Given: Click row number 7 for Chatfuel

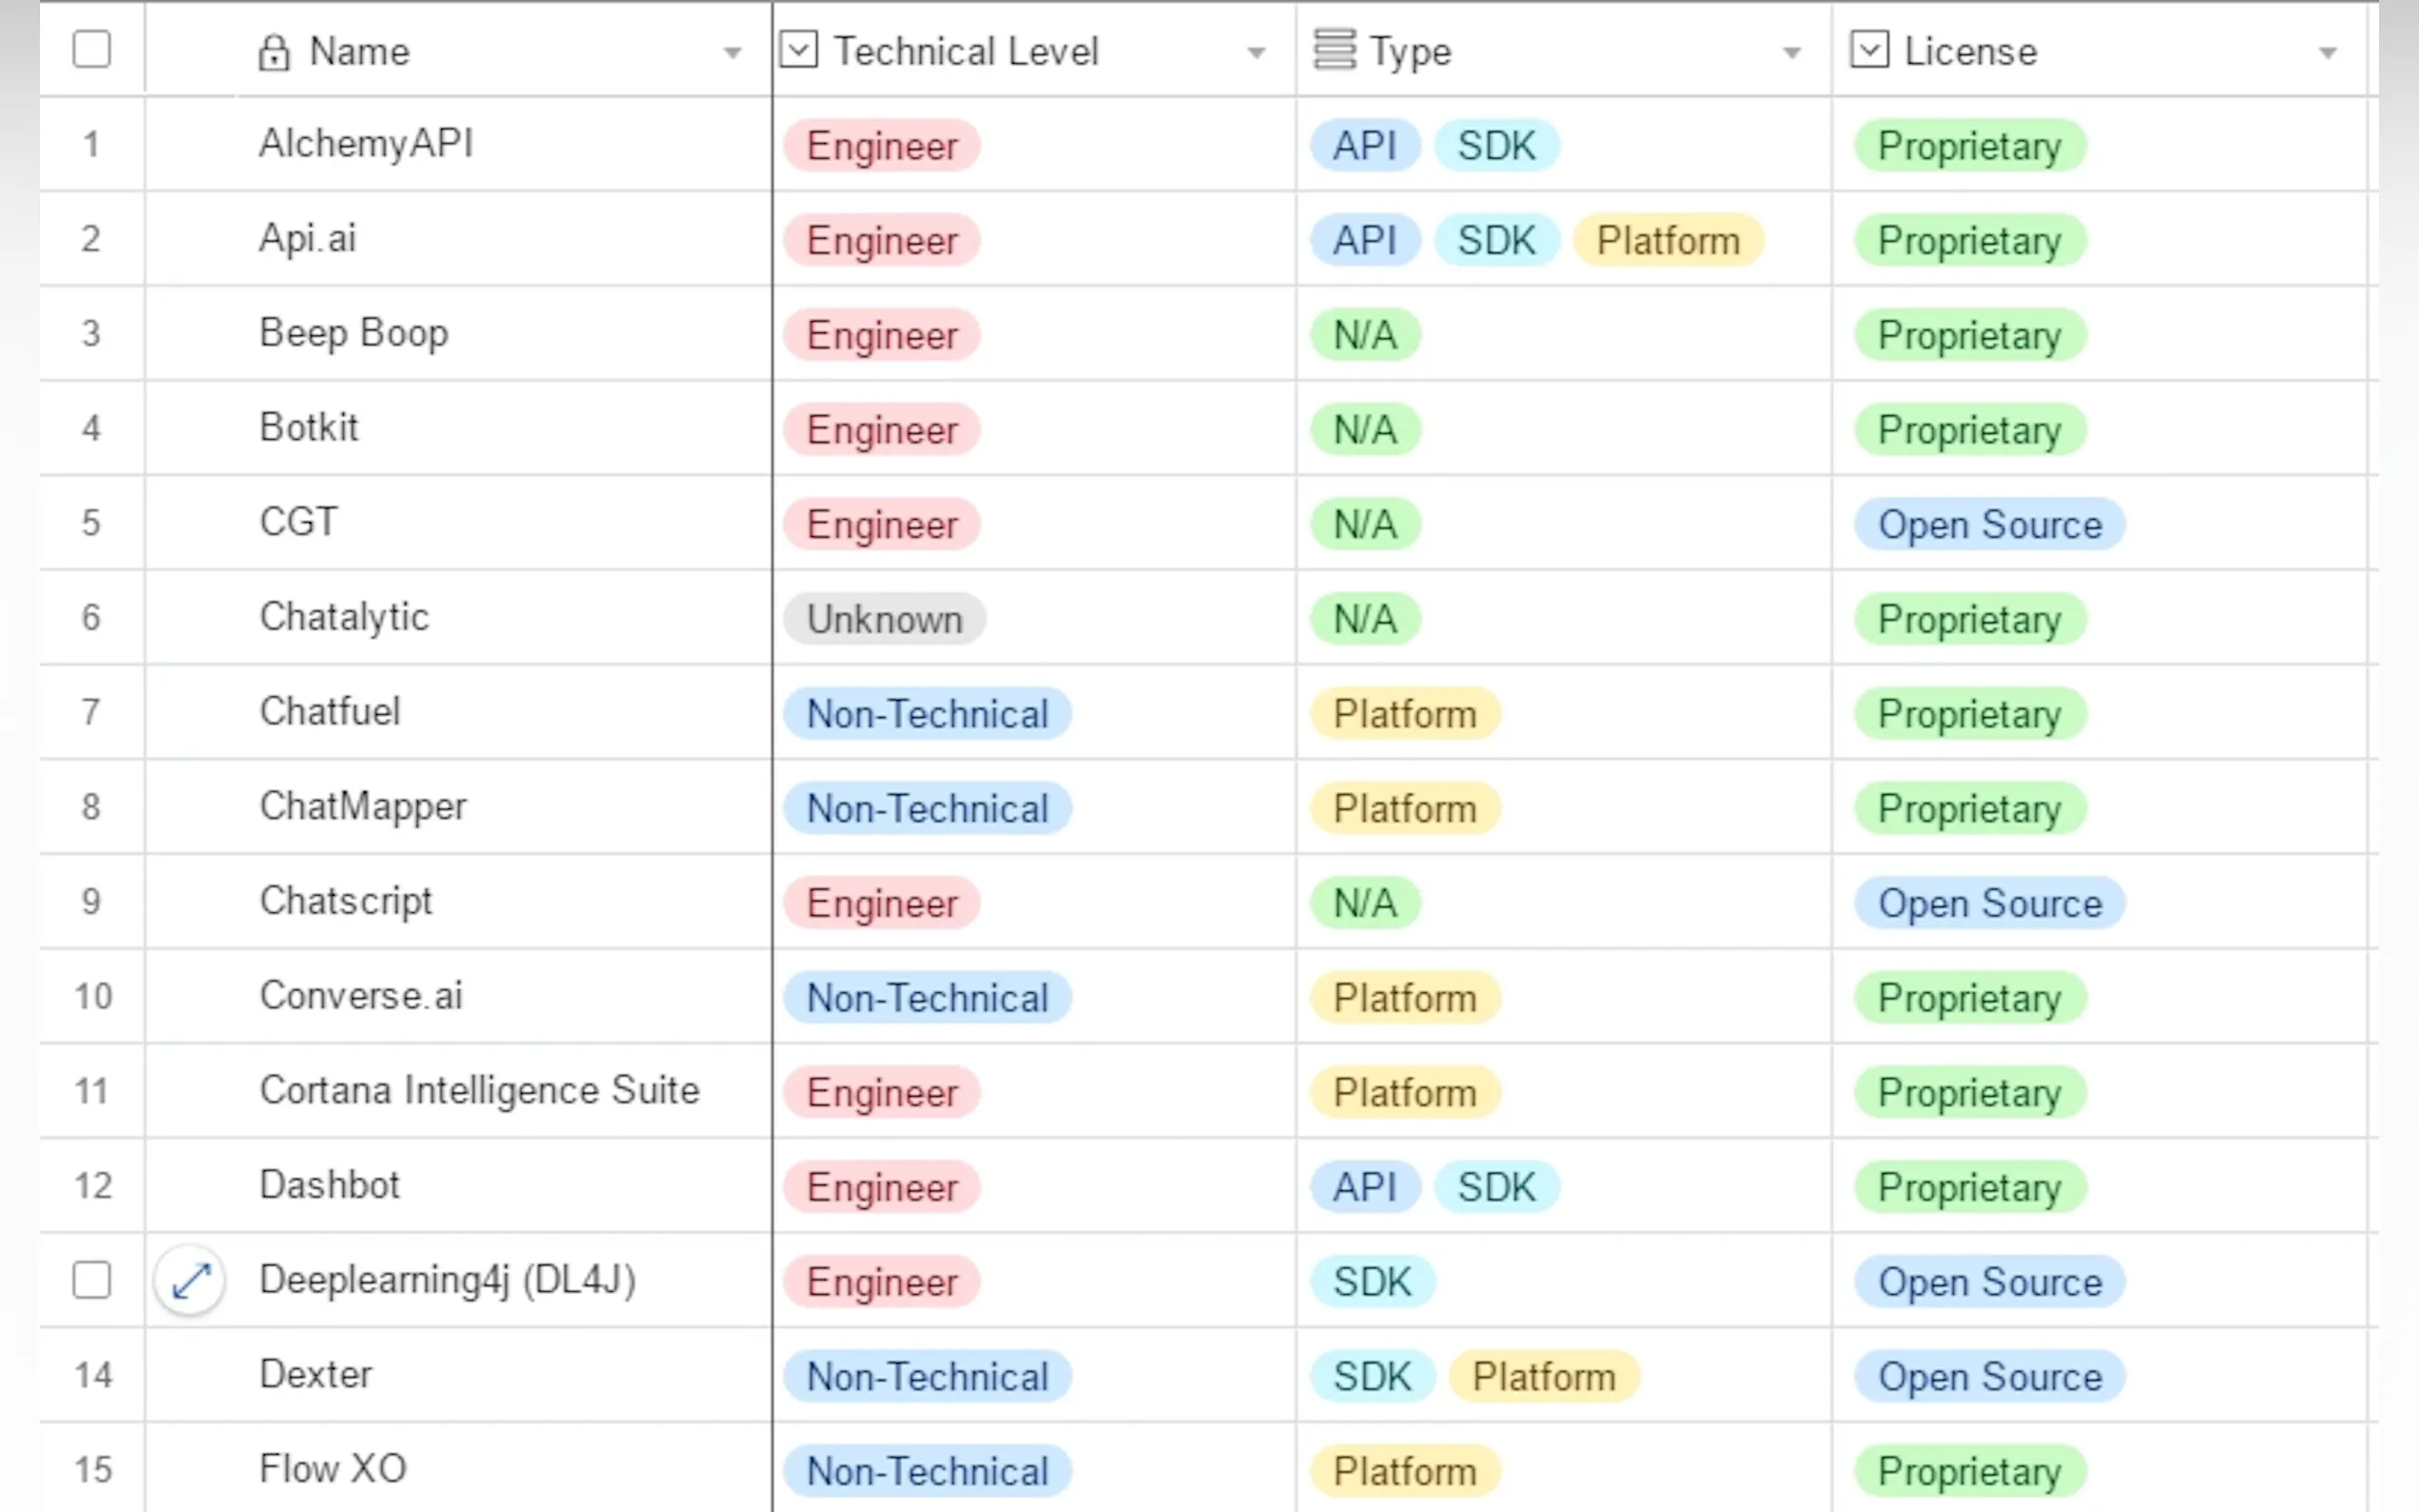Looking at the screenshot, I should [x=91, y=712].
